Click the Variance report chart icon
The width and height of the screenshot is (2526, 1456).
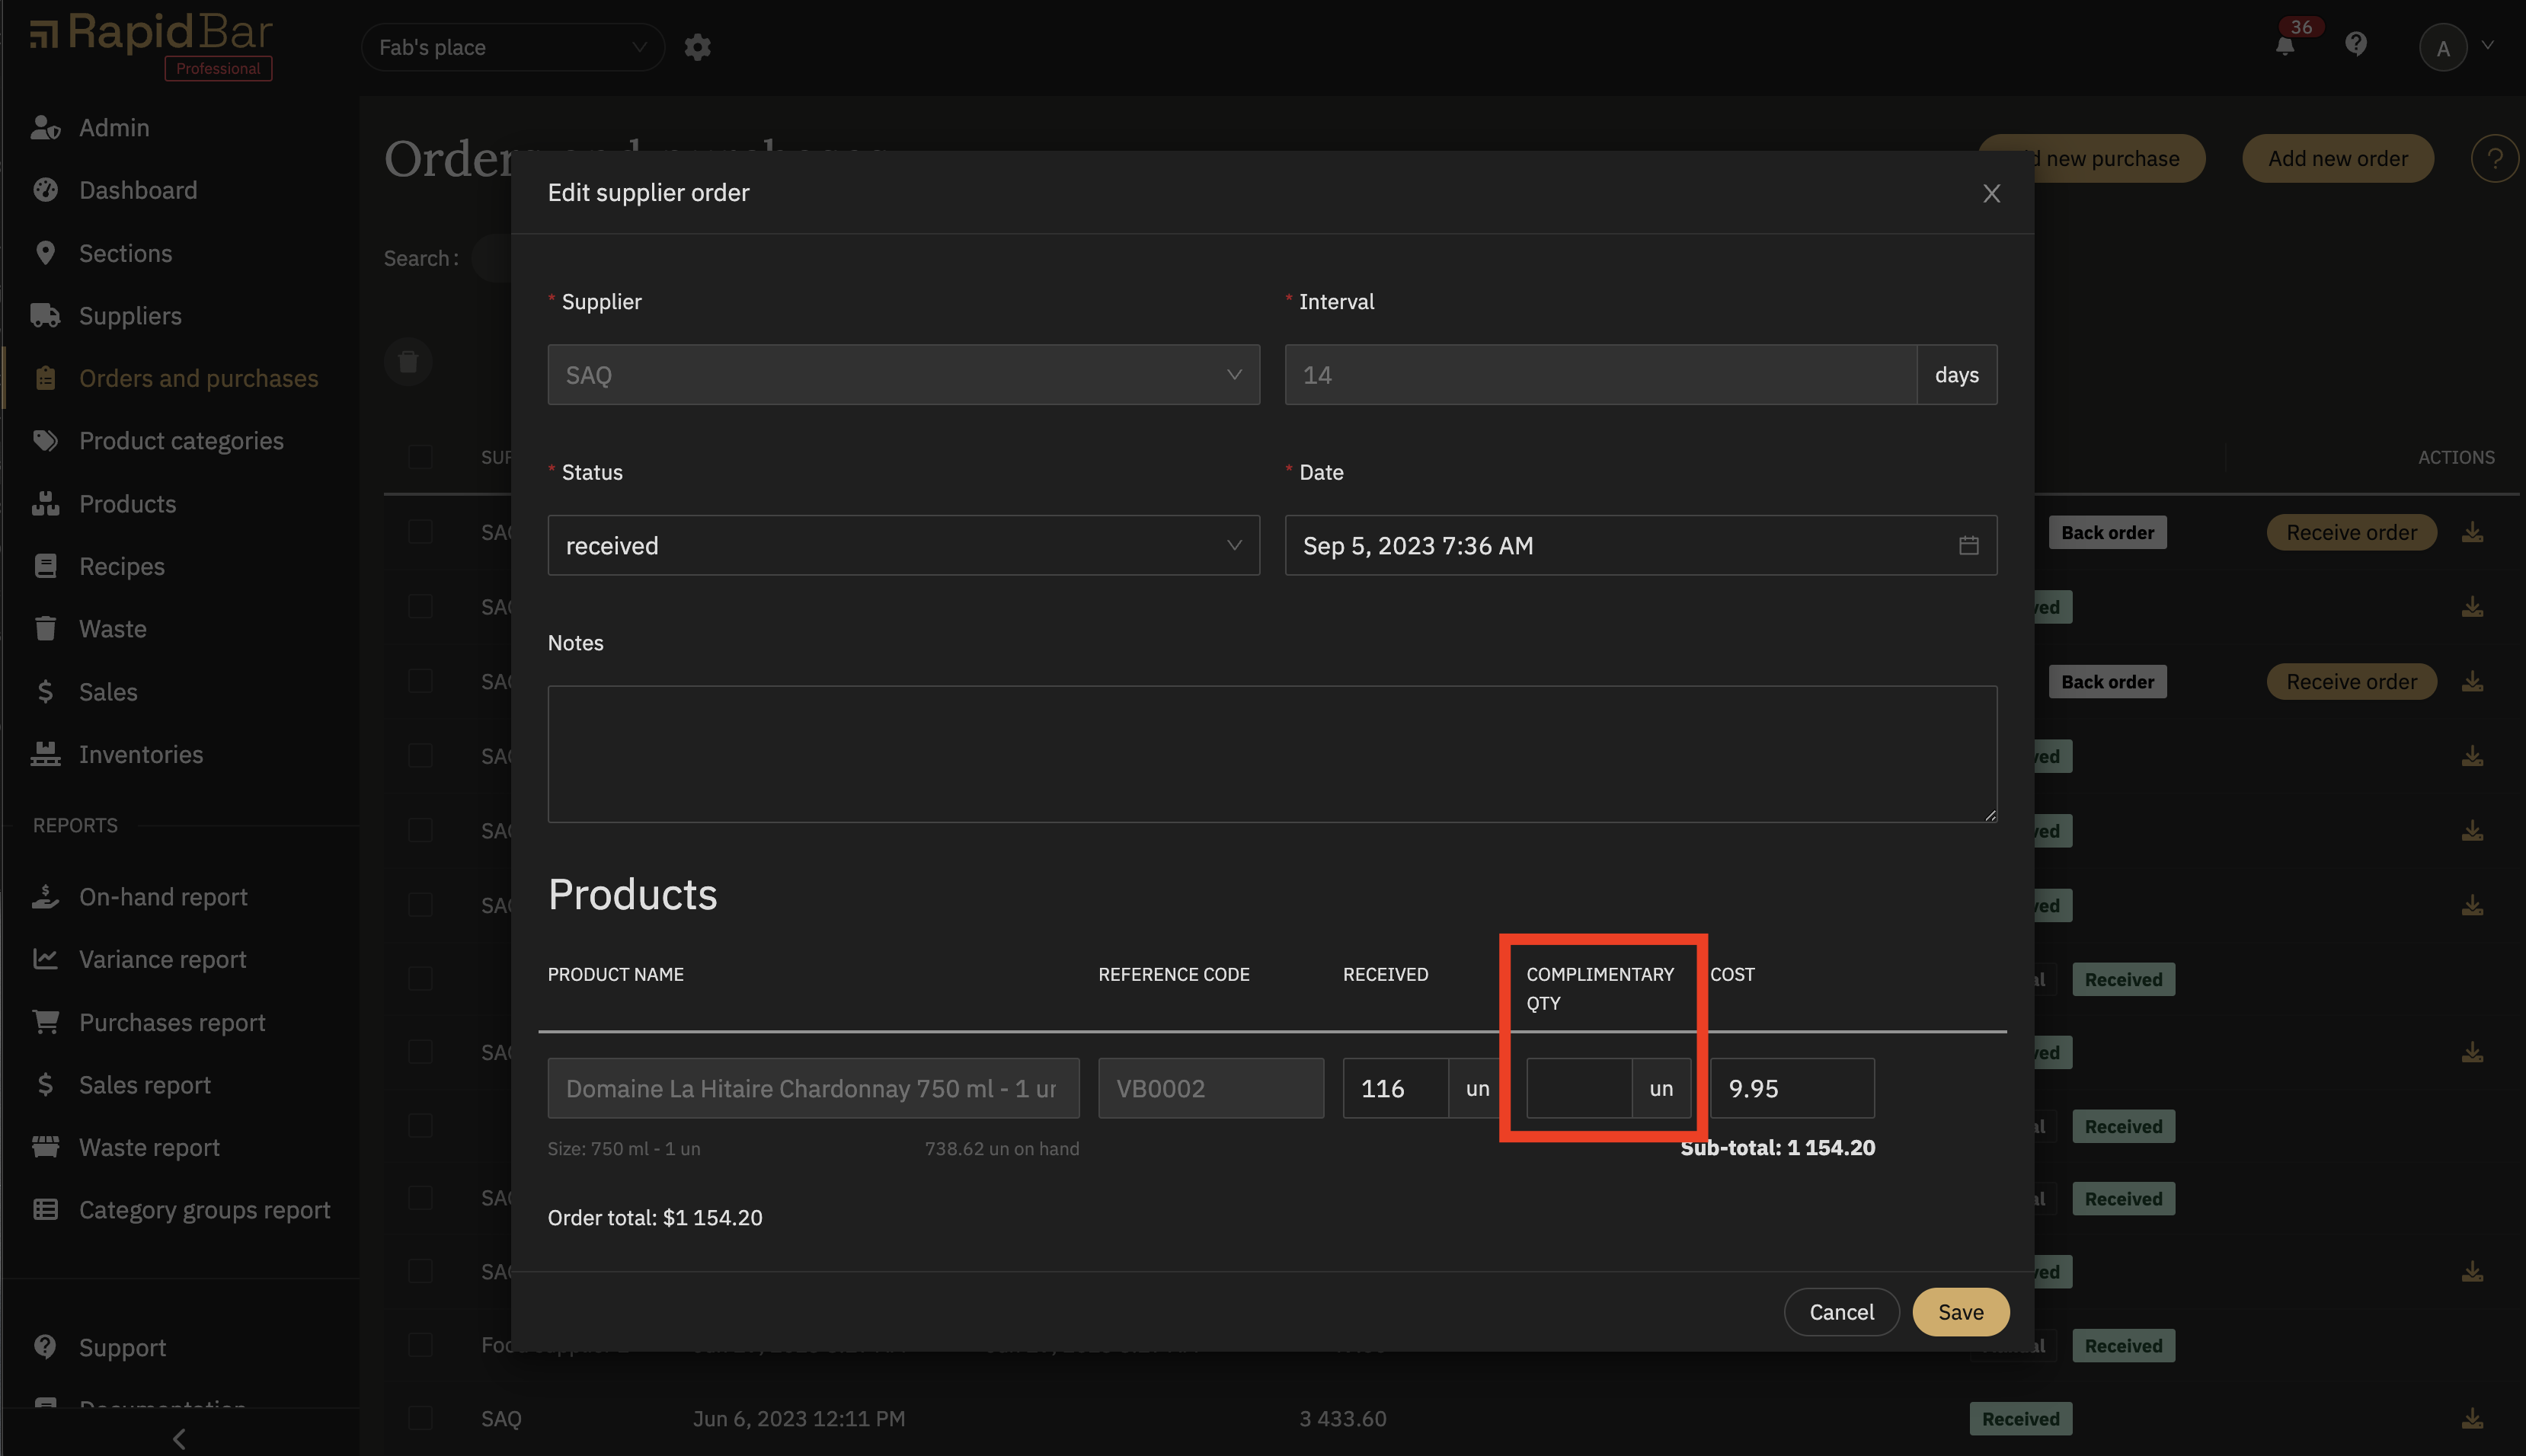click(45, 959)
